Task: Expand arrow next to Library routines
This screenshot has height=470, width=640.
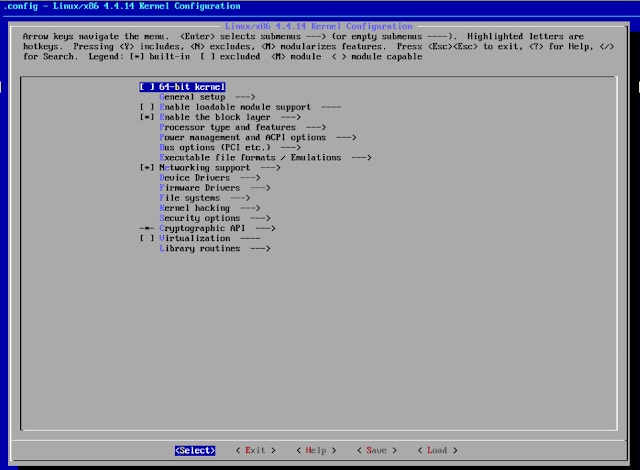Action: 260,248
